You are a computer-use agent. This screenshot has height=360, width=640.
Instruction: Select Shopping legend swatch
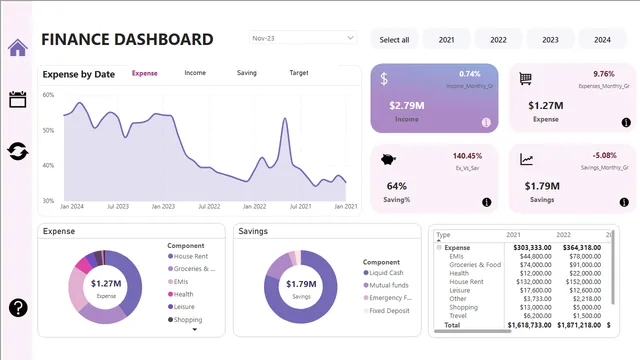(x=171, y=320)
